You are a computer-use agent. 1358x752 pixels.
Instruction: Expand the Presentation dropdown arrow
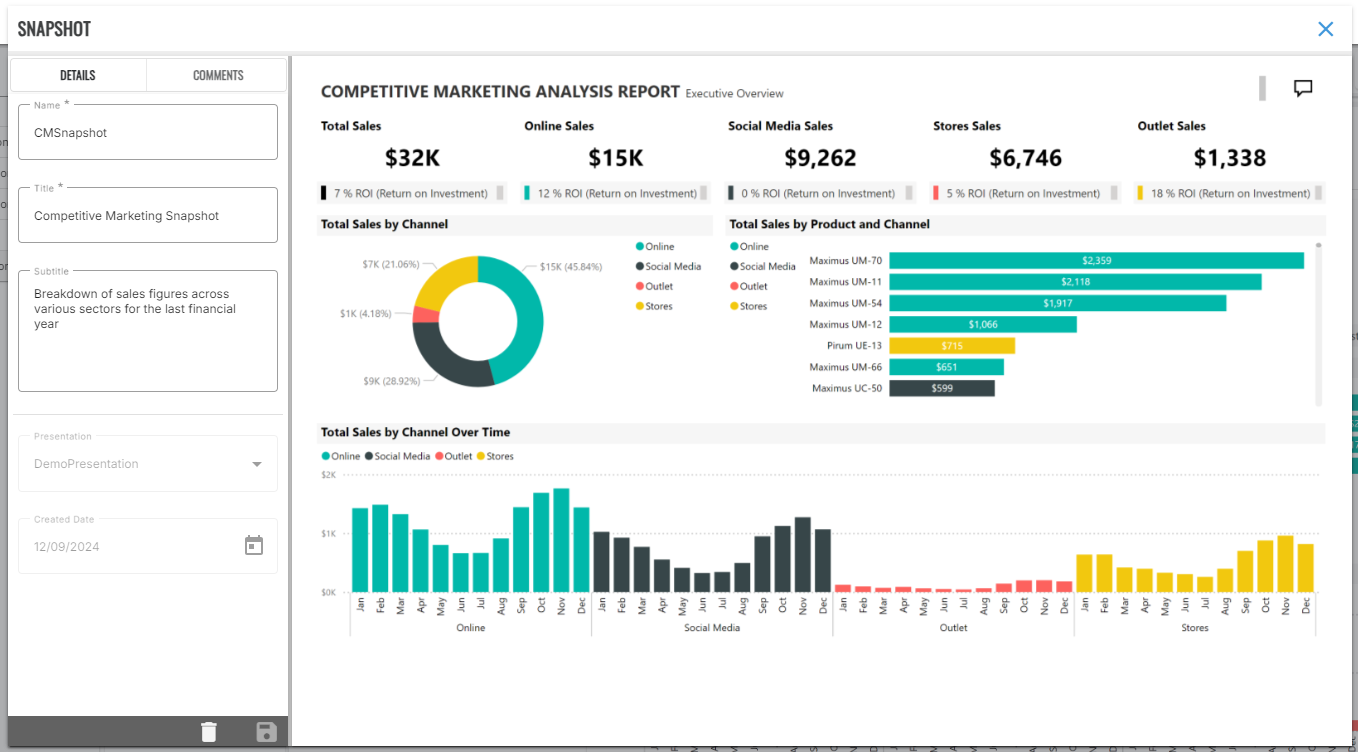(257, 464)
